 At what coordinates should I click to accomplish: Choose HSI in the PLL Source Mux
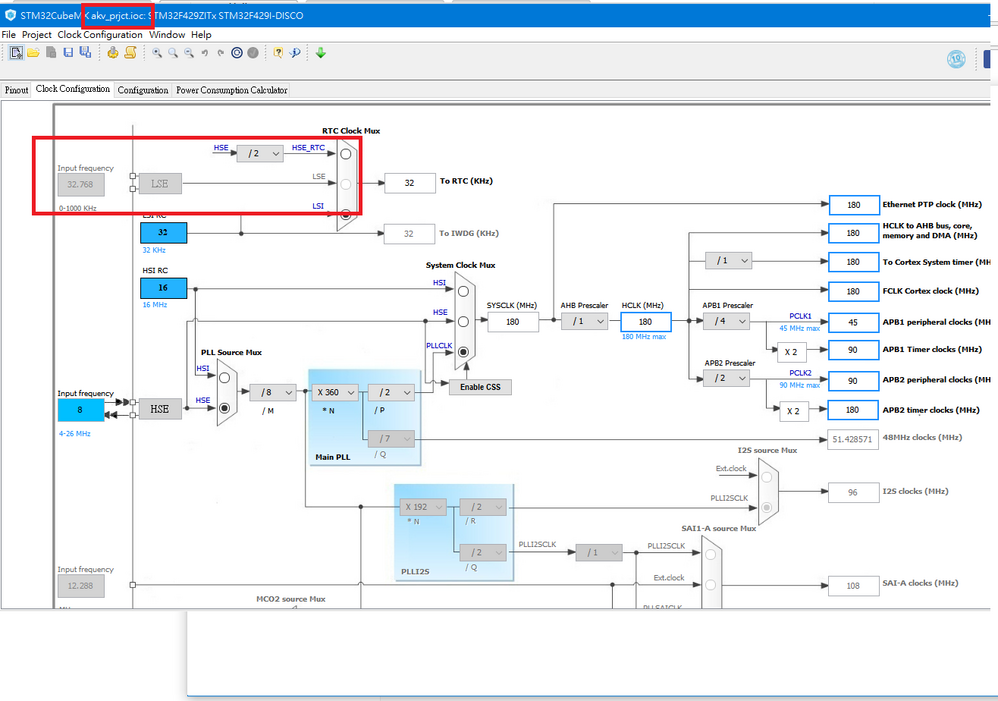224,378
